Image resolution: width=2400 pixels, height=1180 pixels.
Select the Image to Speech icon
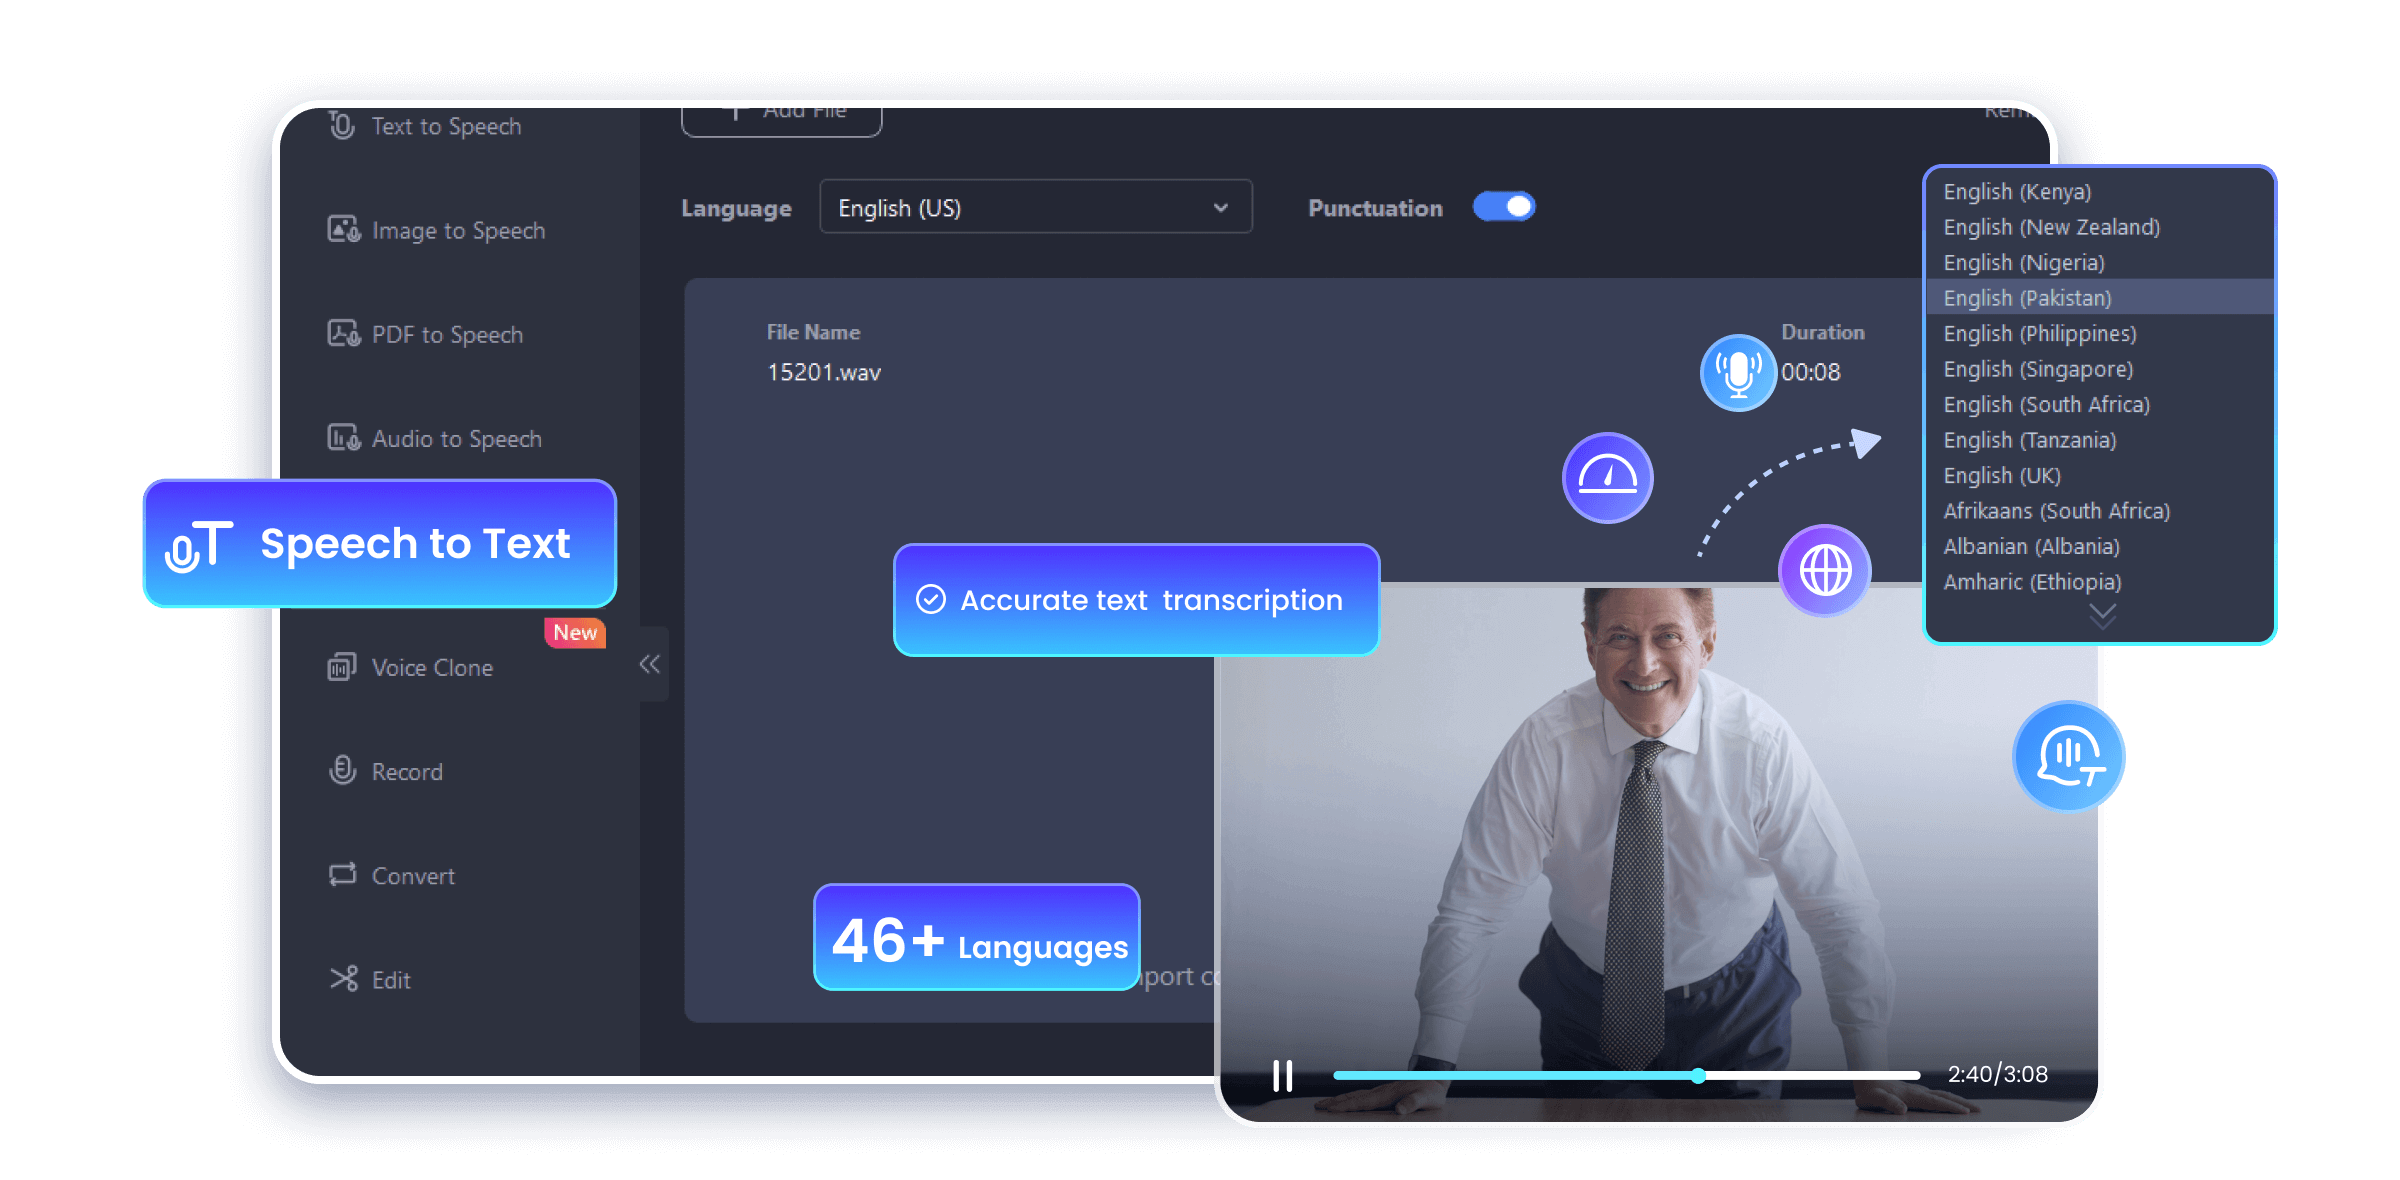[x=343, y=230]
